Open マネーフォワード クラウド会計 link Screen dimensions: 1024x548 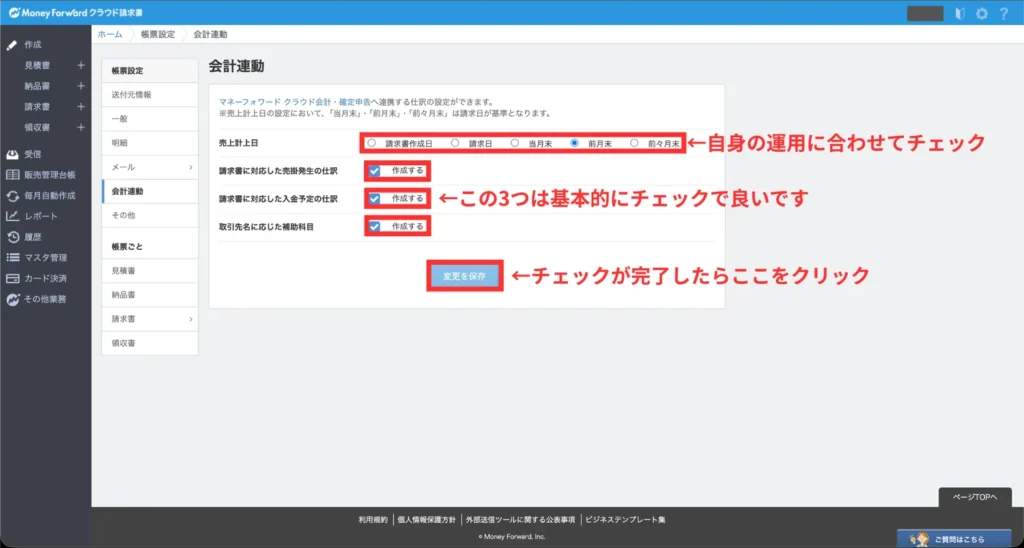point(274,103)
